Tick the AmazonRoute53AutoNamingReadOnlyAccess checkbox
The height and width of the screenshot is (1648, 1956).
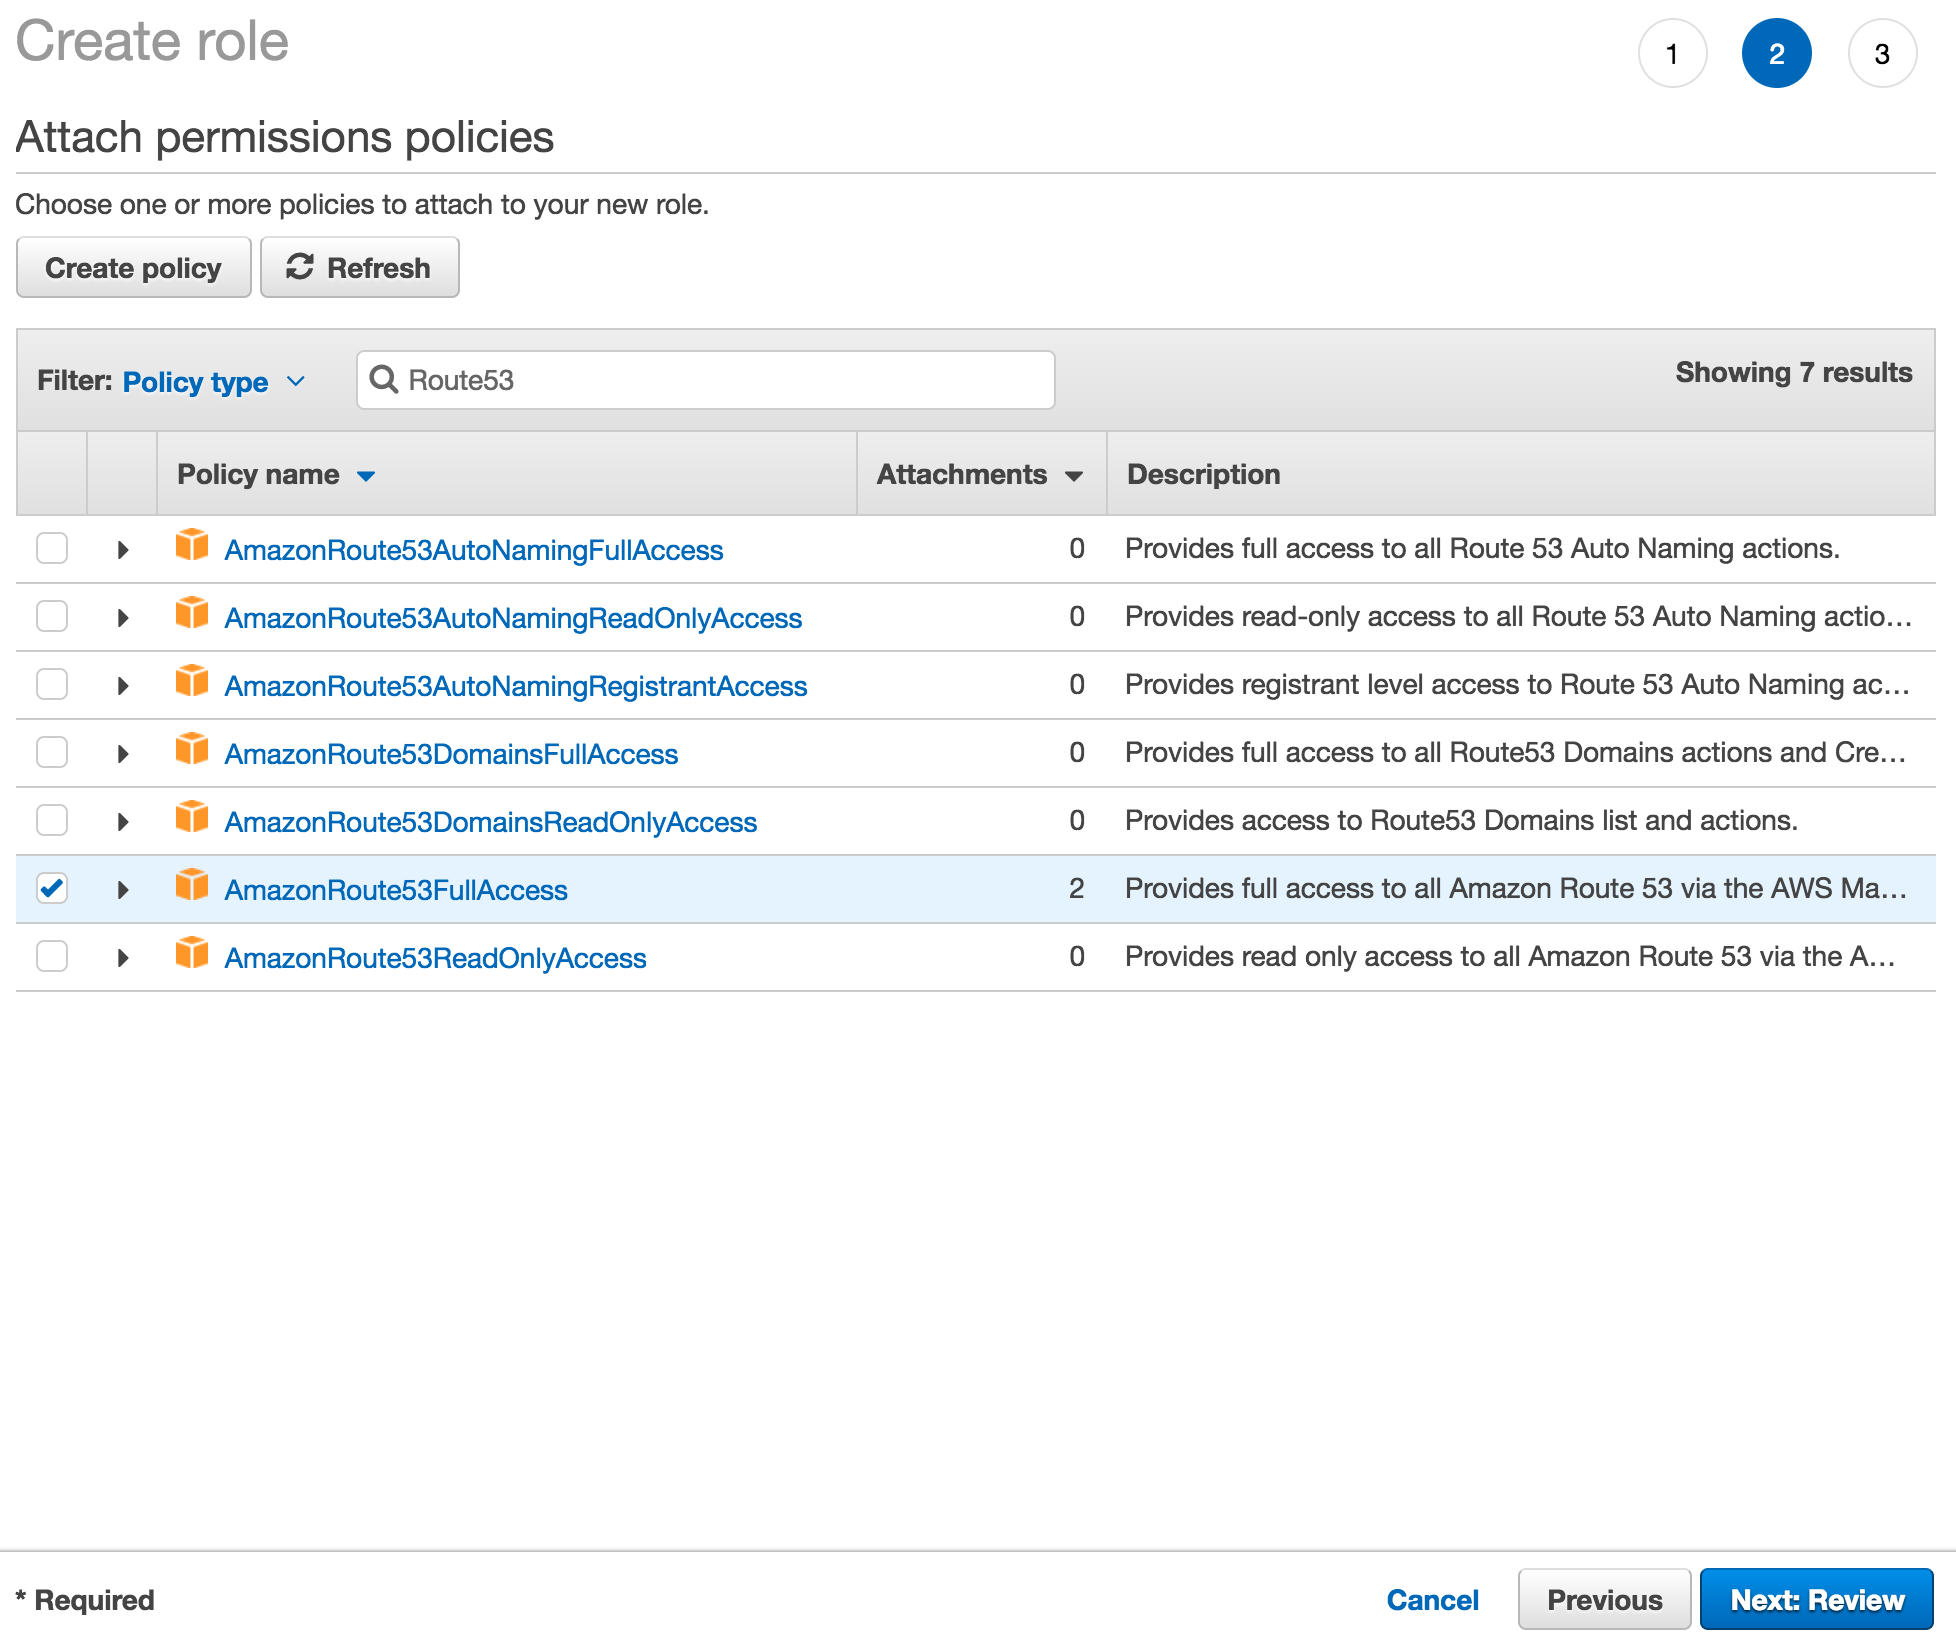pos(52,616)
